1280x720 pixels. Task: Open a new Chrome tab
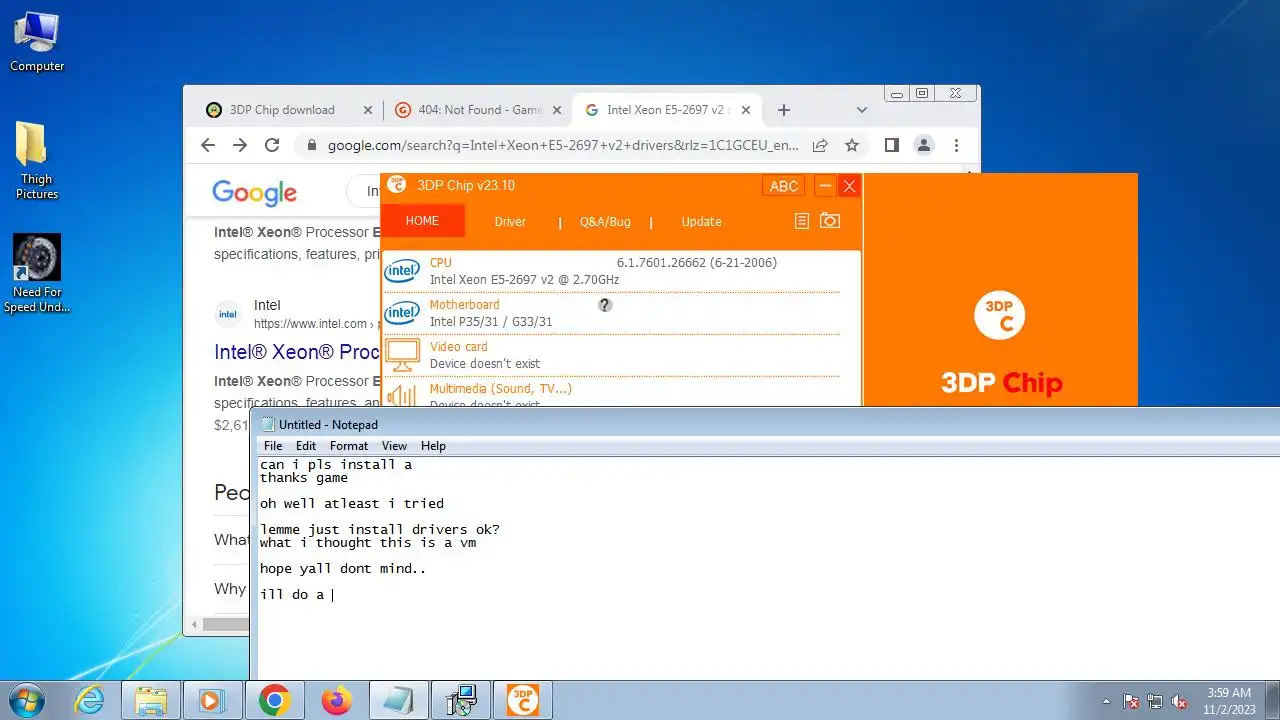pos(784,110)
